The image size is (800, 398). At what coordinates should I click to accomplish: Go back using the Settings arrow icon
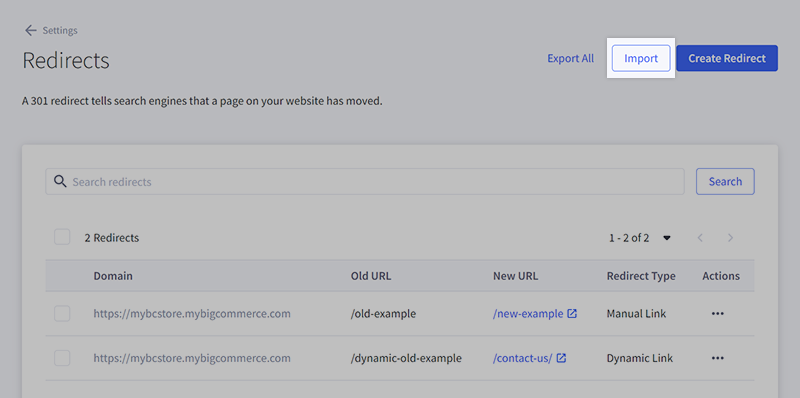(x=31, y=31)
